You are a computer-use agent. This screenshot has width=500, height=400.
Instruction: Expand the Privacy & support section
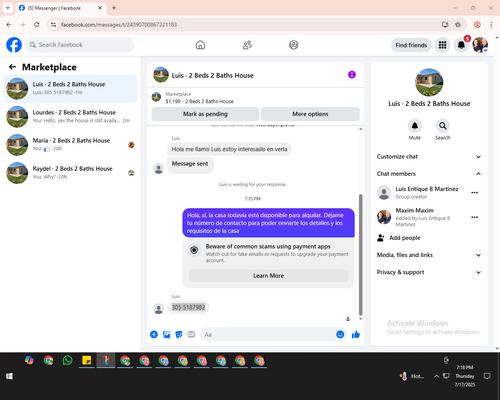pyautogui.click(x=429, y=272)
